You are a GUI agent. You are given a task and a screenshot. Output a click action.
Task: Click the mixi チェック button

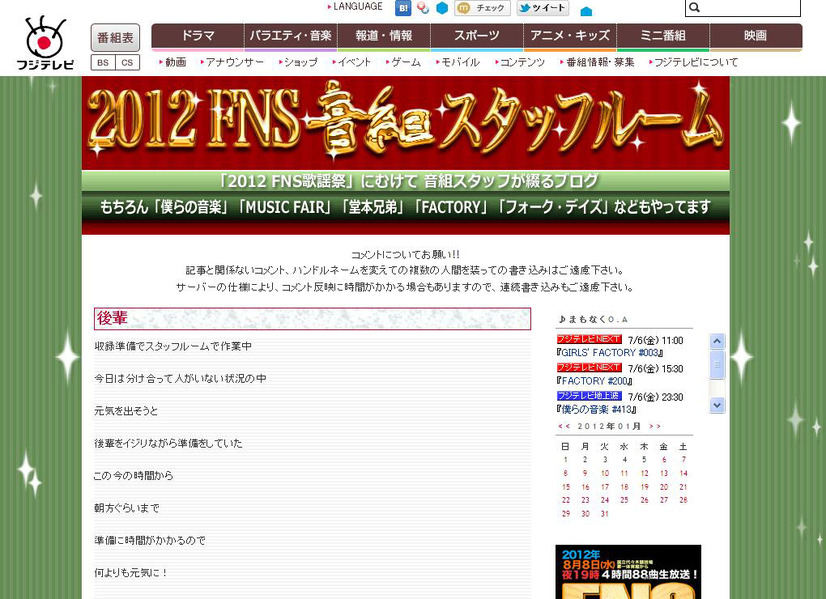pos(482,8)
